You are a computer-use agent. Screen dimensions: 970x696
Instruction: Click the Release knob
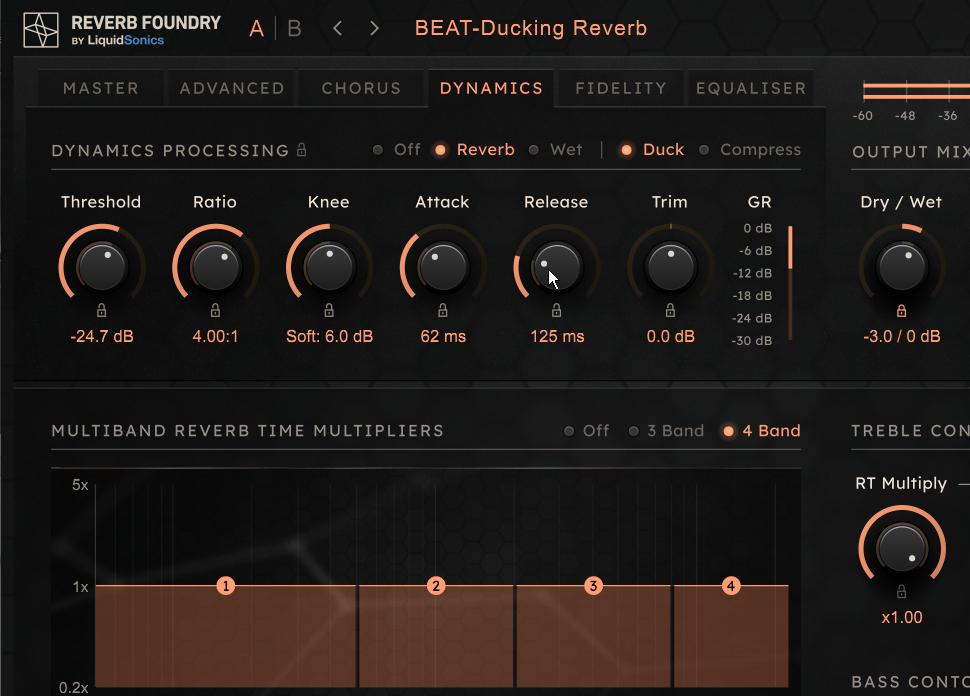click(x=557, y=267)
